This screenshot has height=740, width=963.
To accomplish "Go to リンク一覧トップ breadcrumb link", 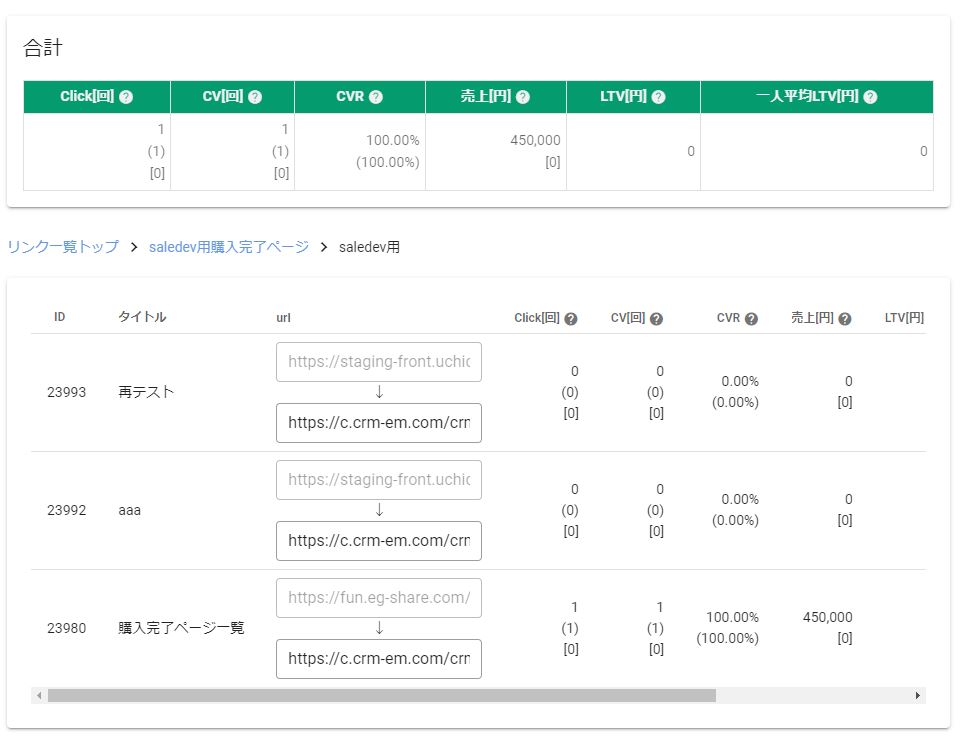I will 63,247.
